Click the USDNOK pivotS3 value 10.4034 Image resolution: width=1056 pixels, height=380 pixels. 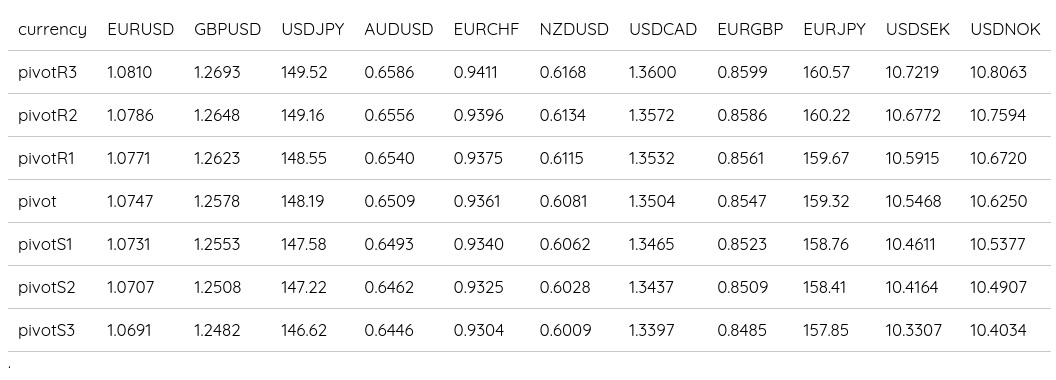(998, 331)
